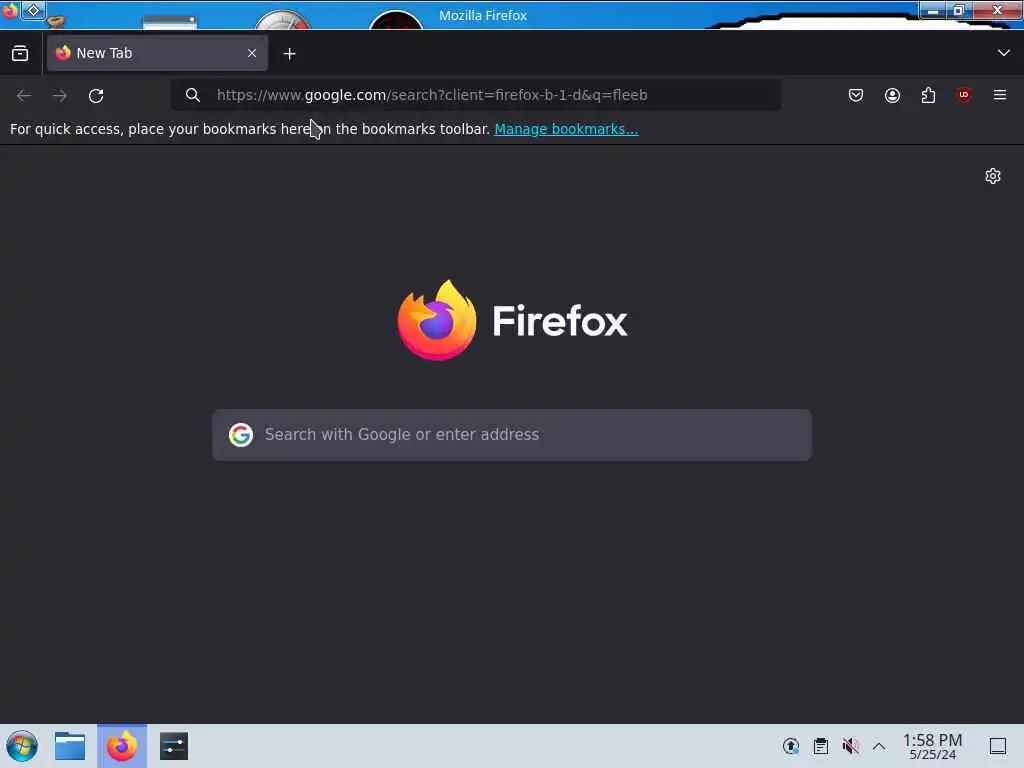Image resolution: width=1024 pixels, height=768 pixels.
Task: Save page to Pocket
Action: tap(856, 95)
